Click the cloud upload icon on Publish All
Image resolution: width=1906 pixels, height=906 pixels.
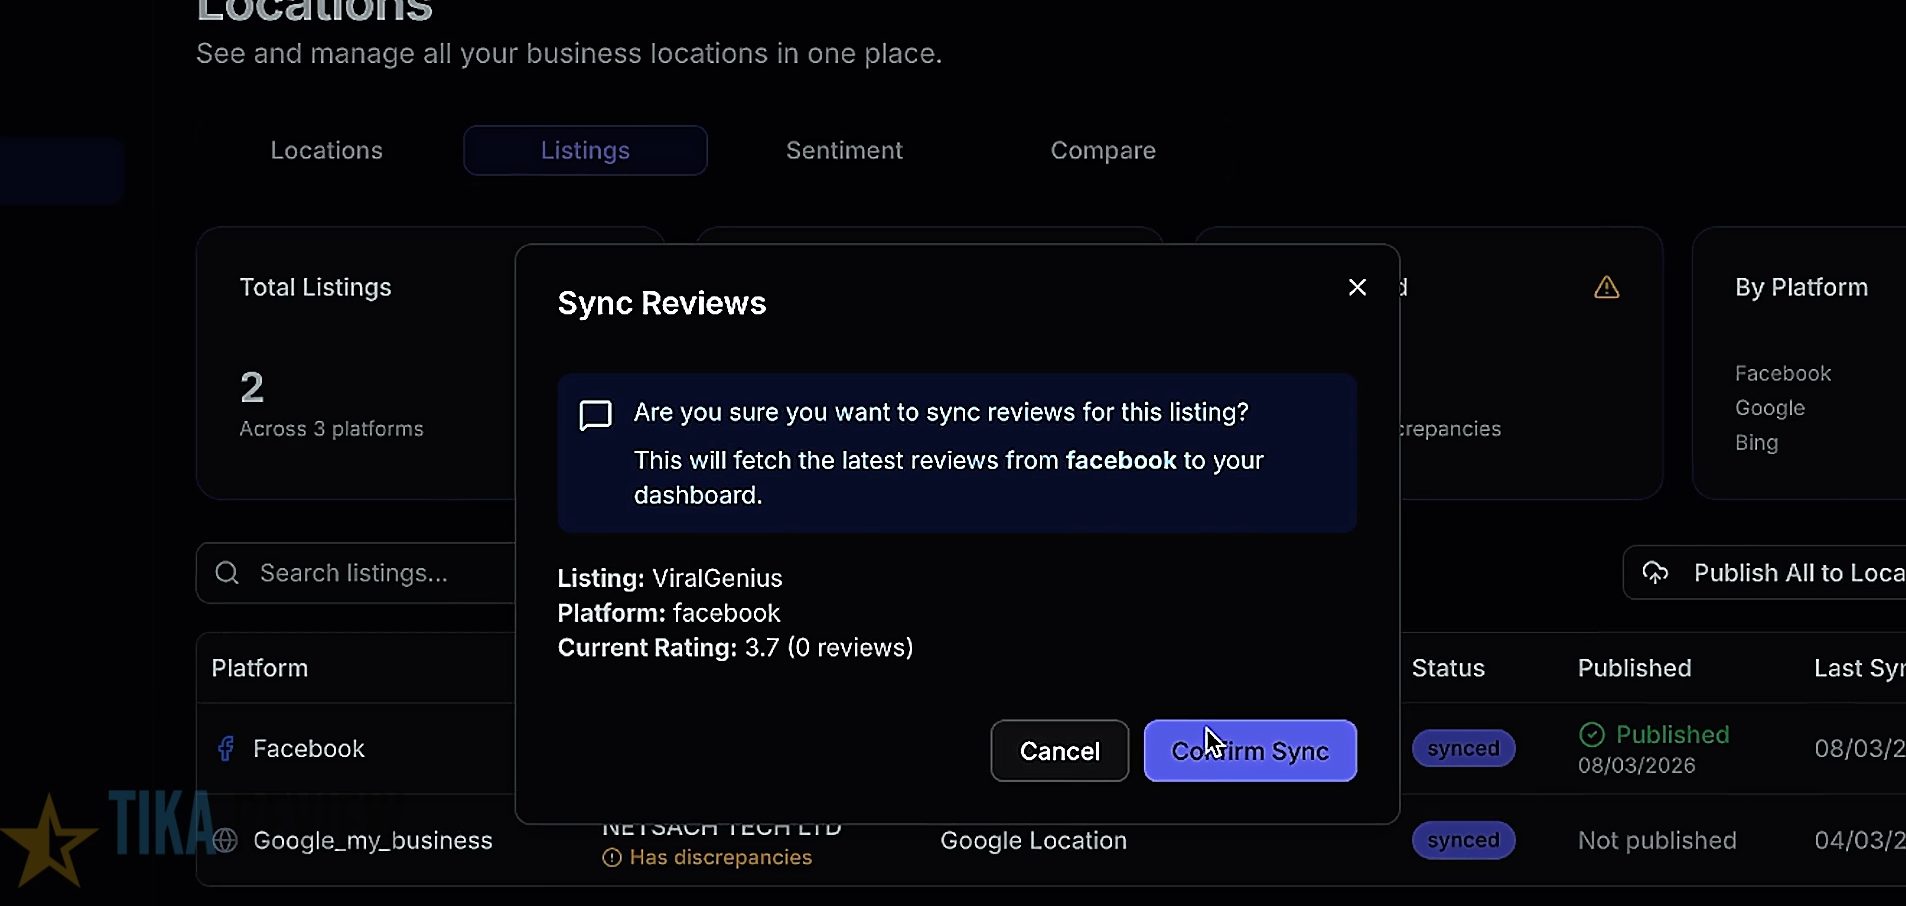[1656, 572]
